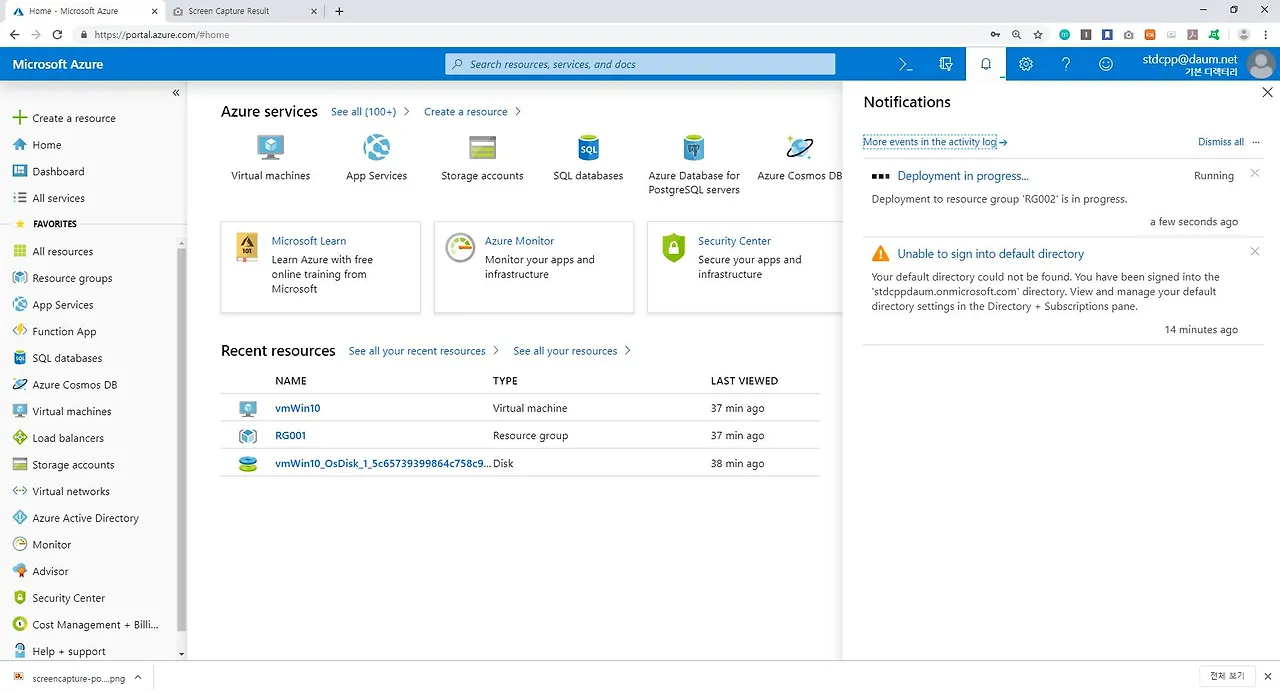This screenshot has width=1280, height=693.
Task: Open Cloud Shell from the top bar
Action: coord(905,64)
